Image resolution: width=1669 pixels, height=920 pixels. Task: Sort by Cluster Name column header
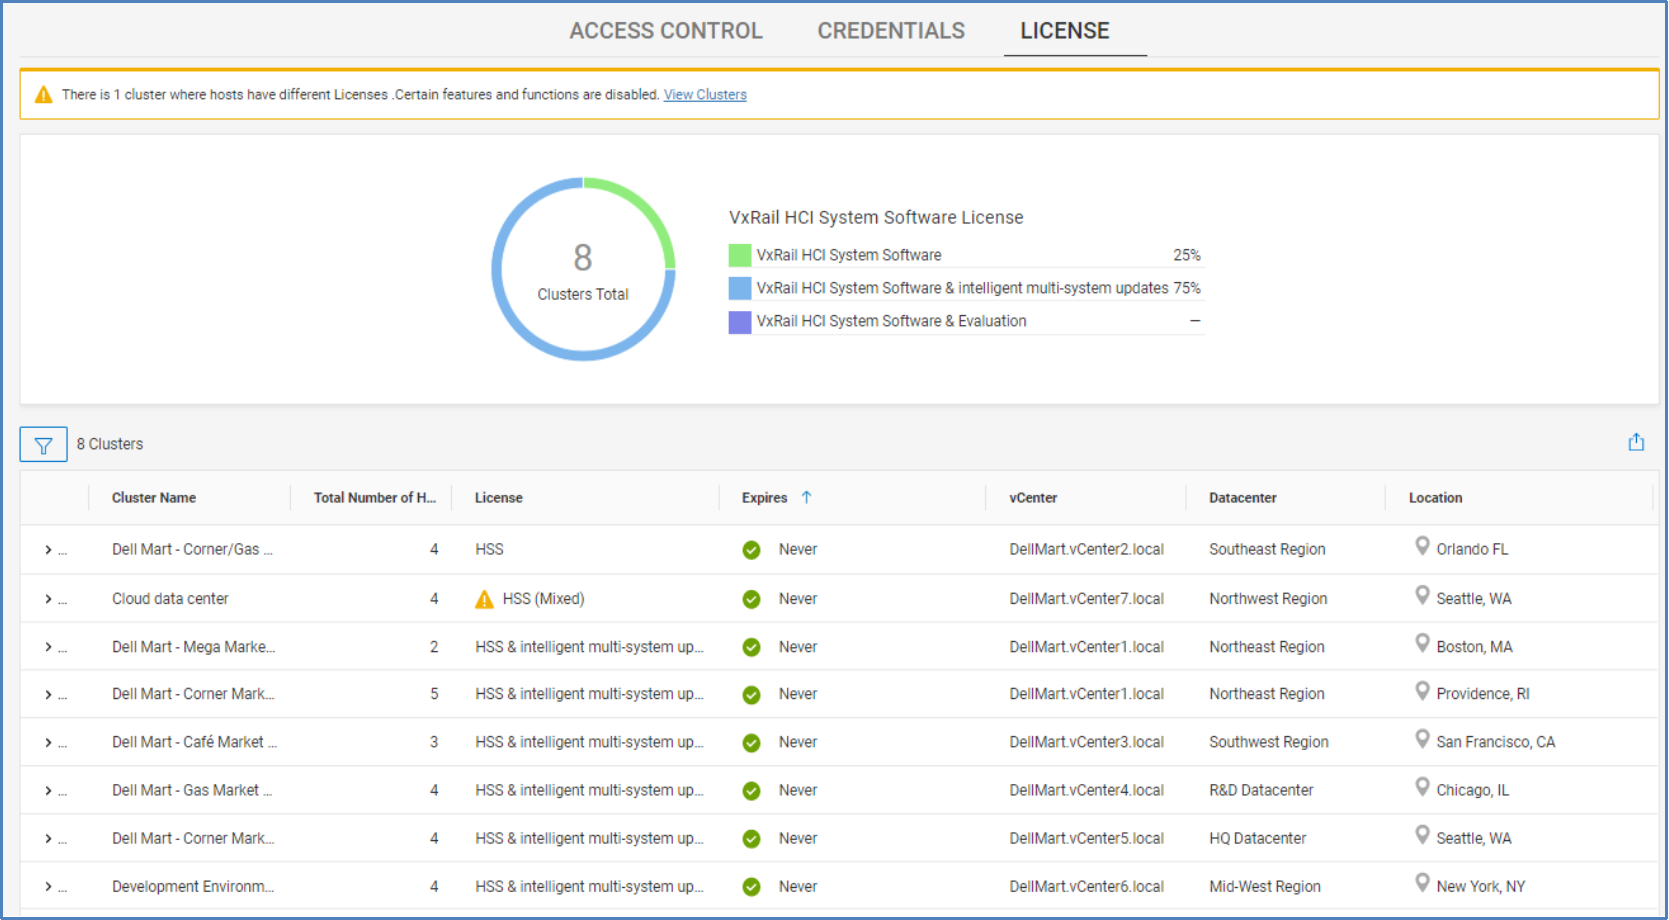point(154,498)
